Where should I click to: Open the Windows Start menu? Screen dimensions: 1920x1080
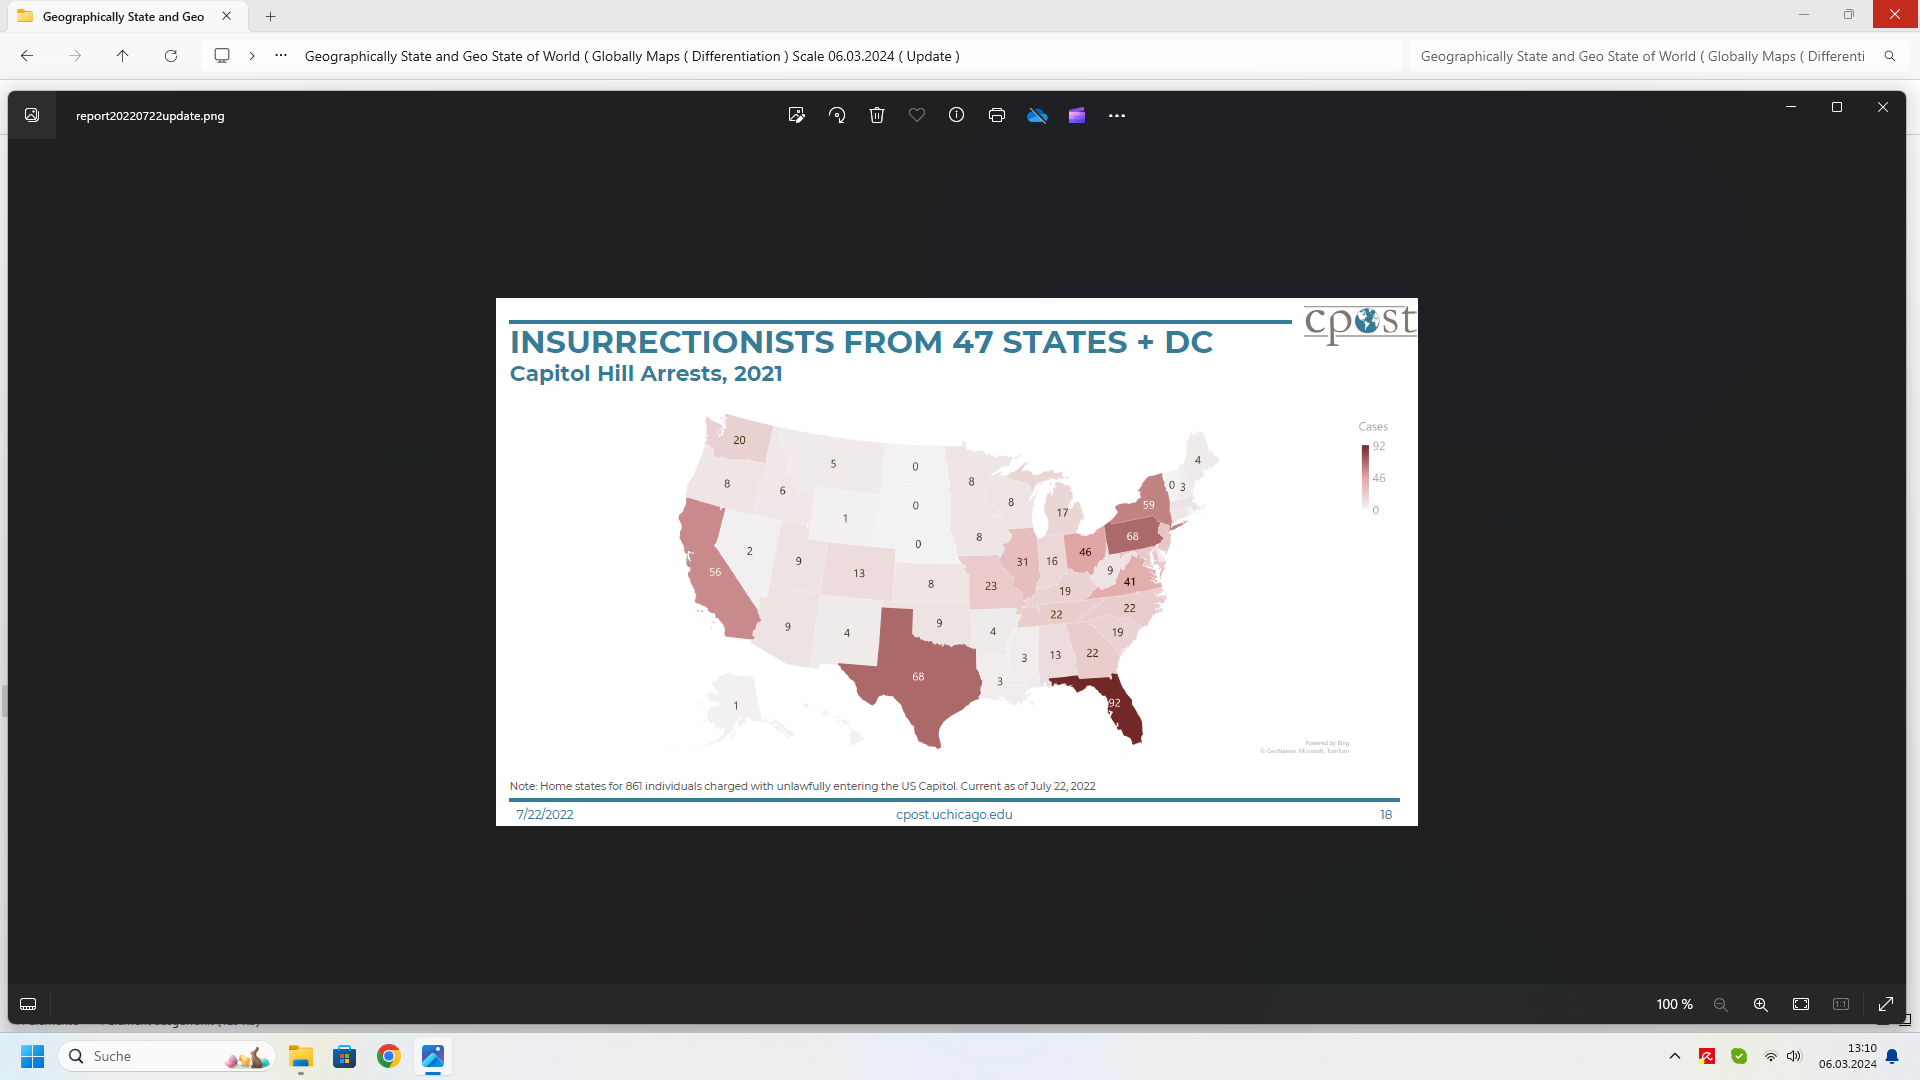click(x=33, y=1056)
